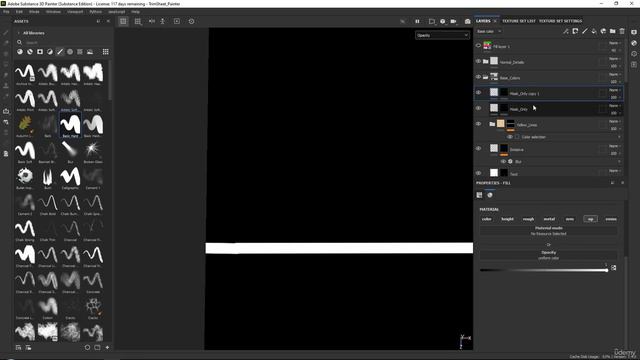
Task: Toggle the height channel button
Action: (507, 219)
